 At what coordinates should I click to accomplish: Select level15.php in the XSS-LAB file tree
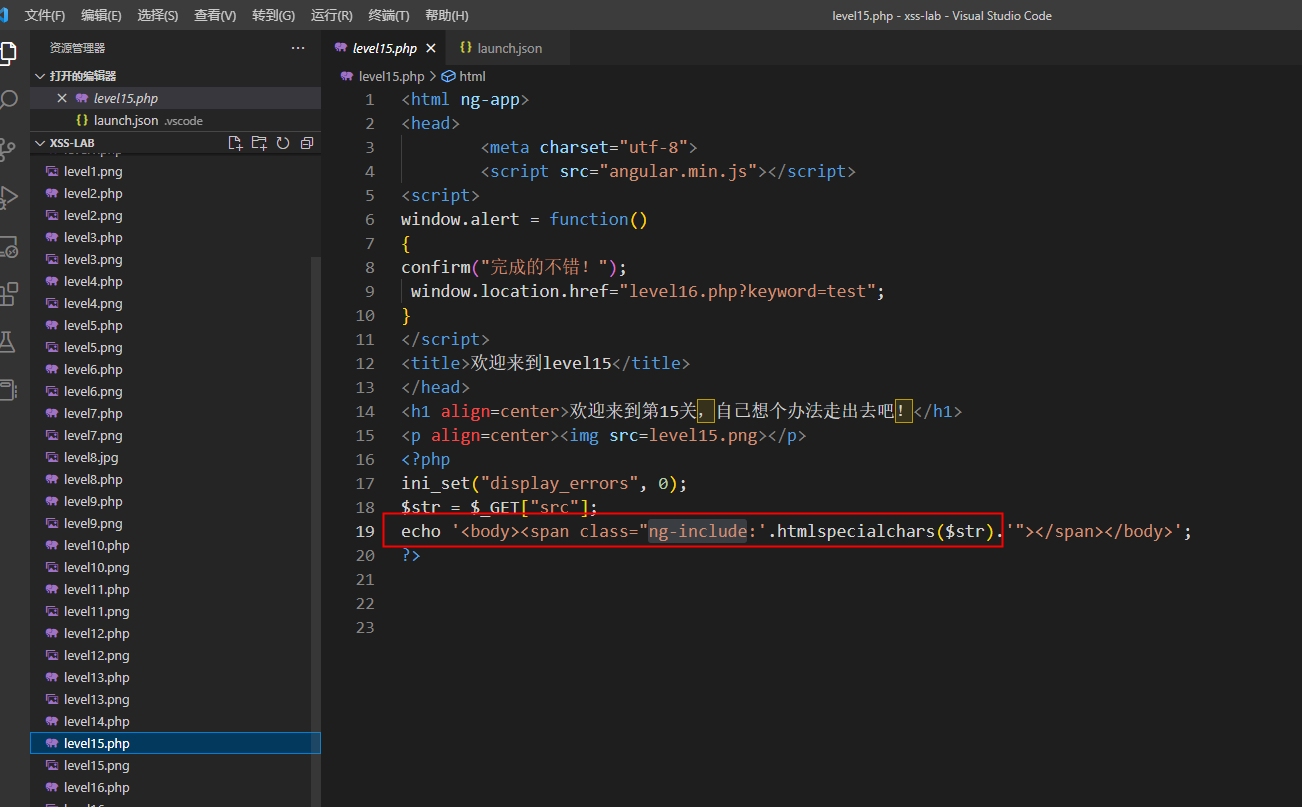(175, 743)
